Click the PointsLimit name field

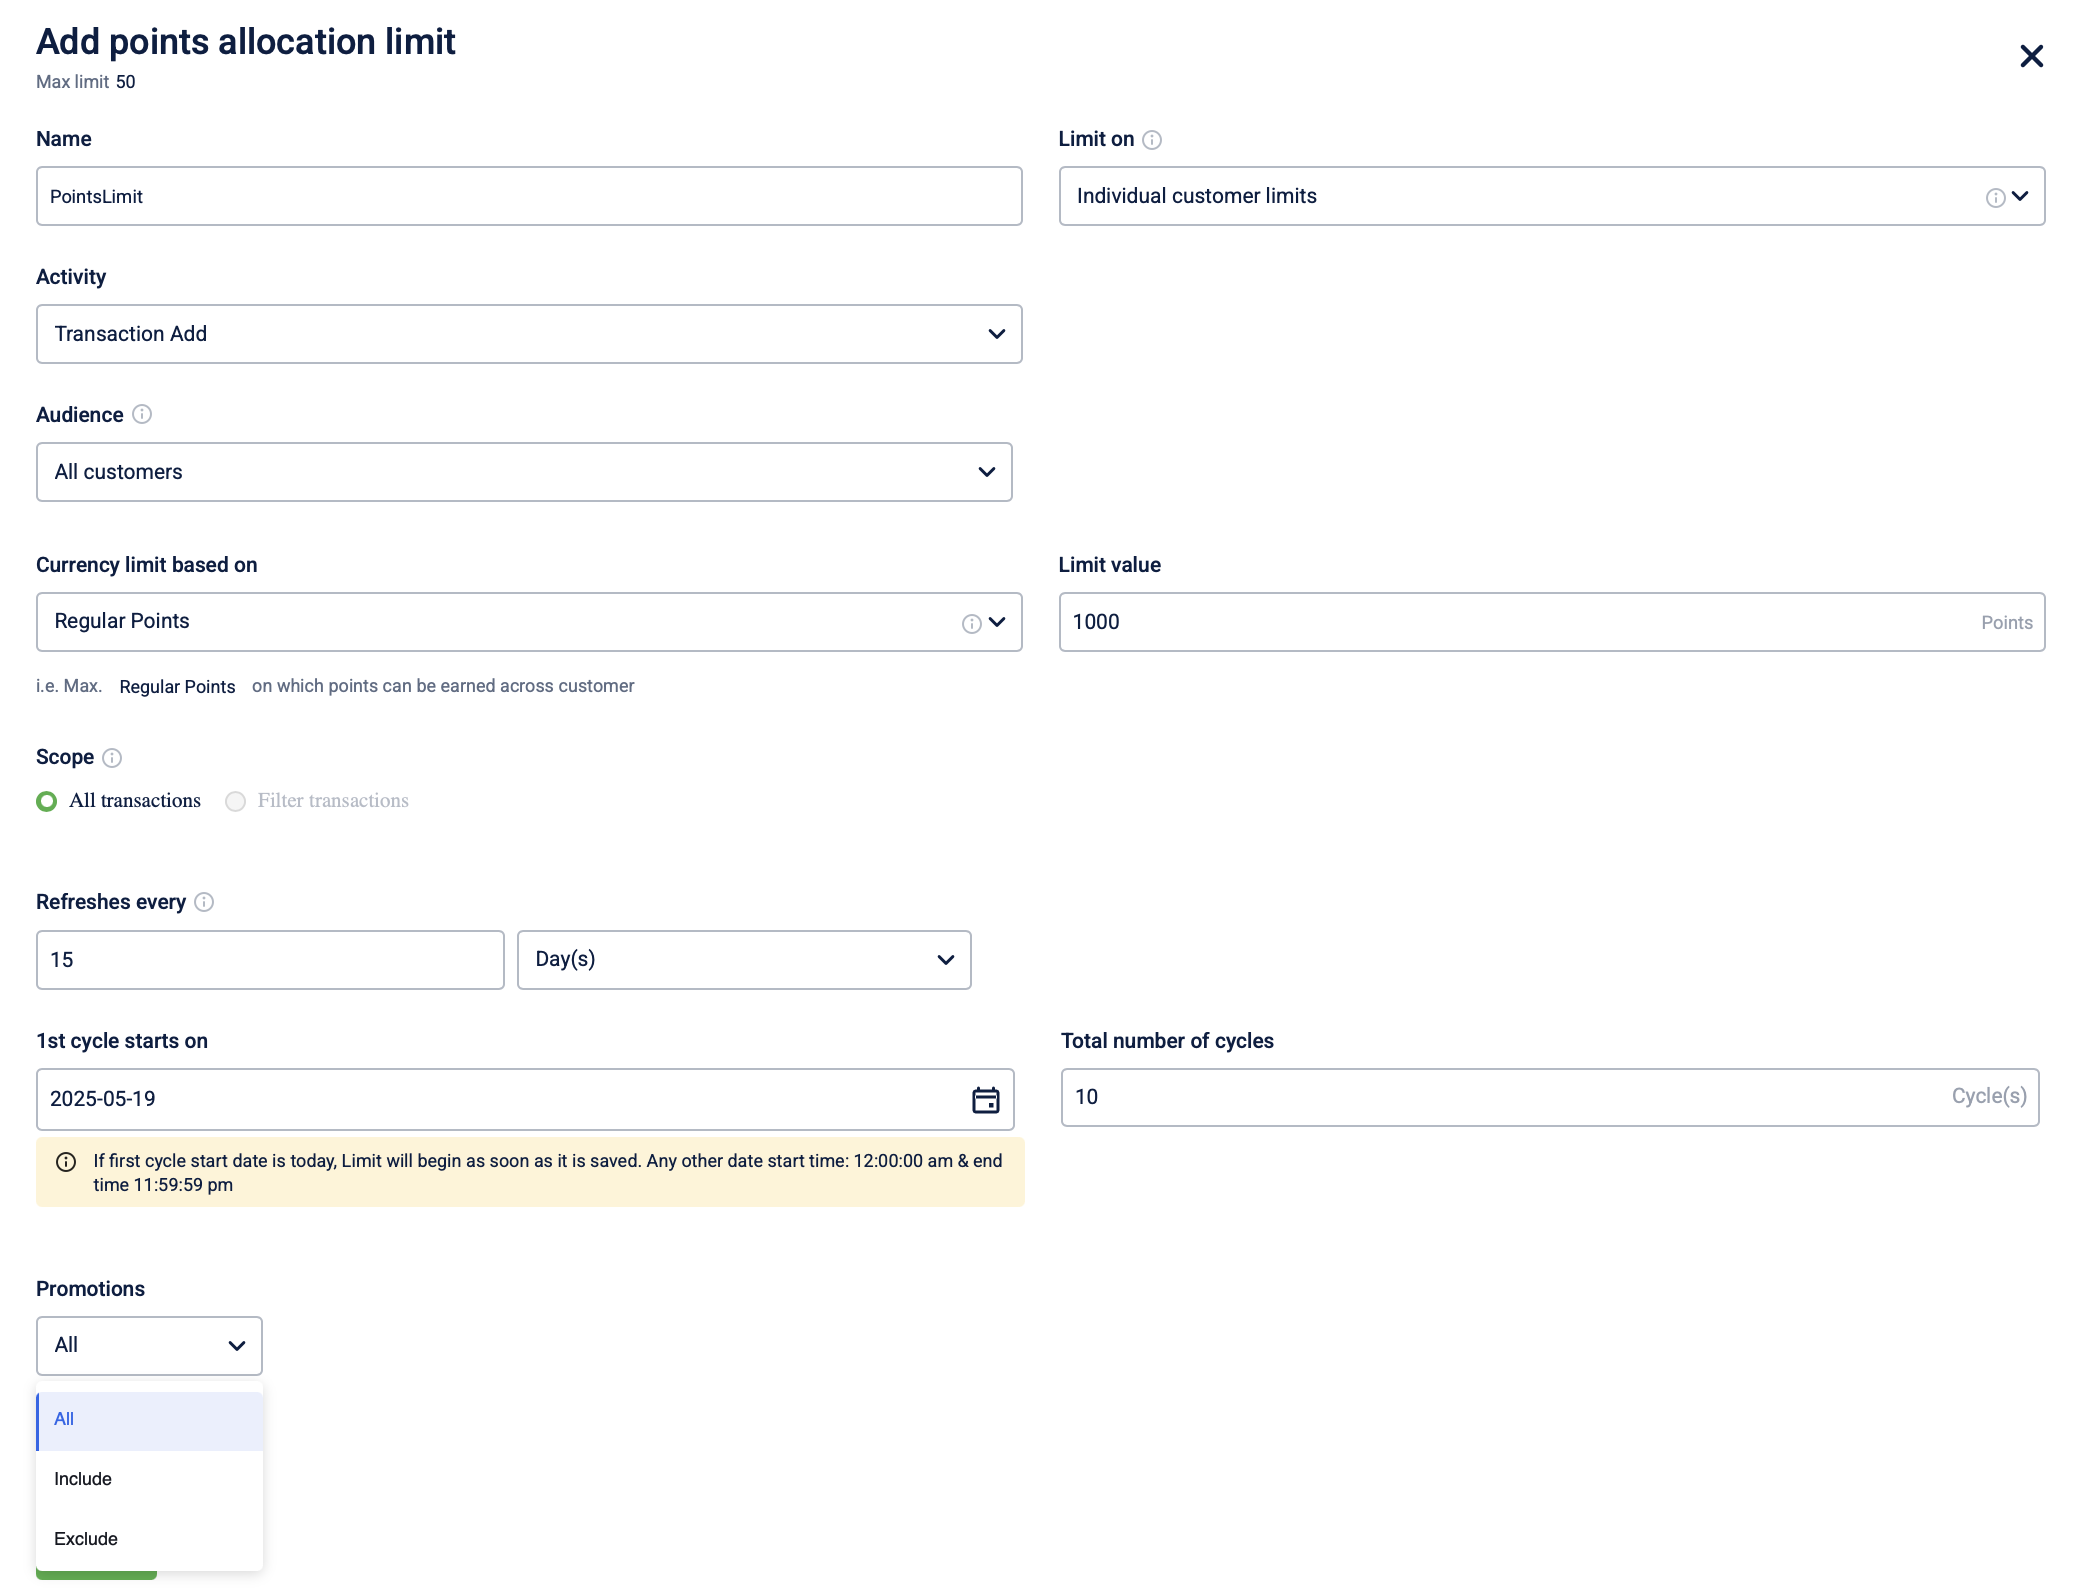pyautogui.click(x=528, y=197)
